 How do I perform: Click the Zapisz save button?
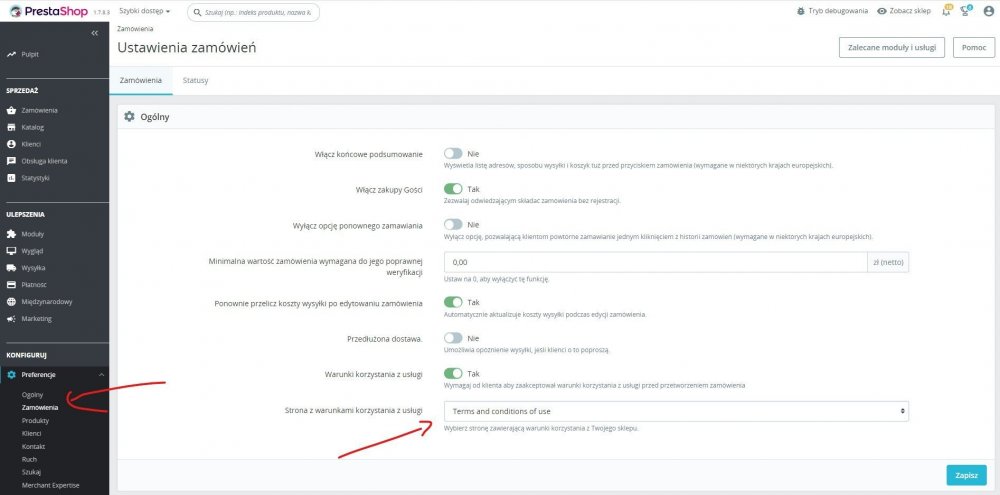[966, 475]
